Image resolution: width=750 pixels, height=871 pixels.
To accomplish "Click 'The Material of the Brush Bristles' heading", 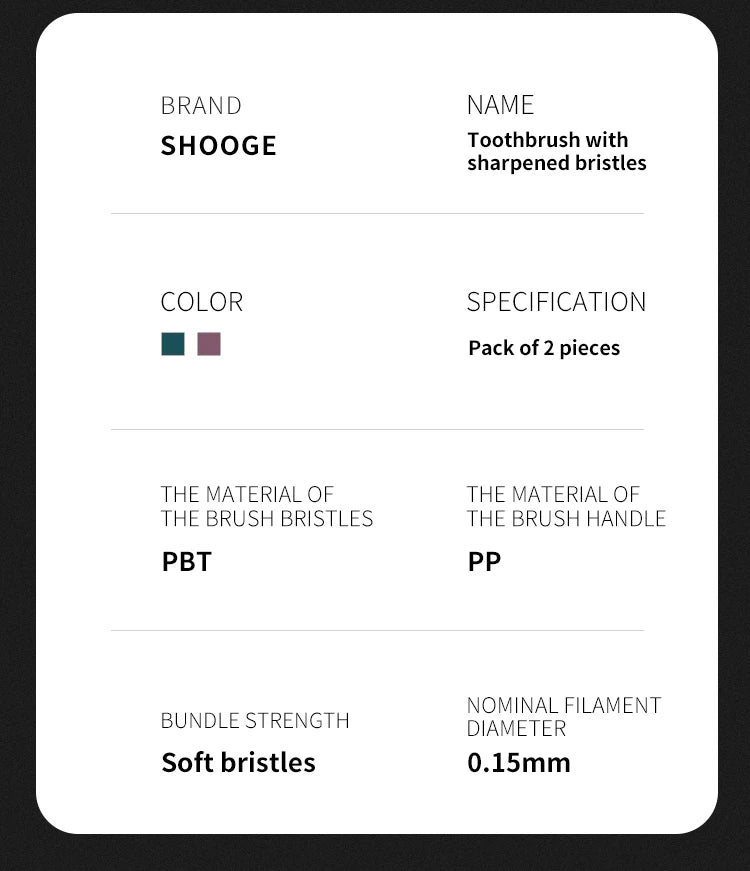I will click(266, 506).
